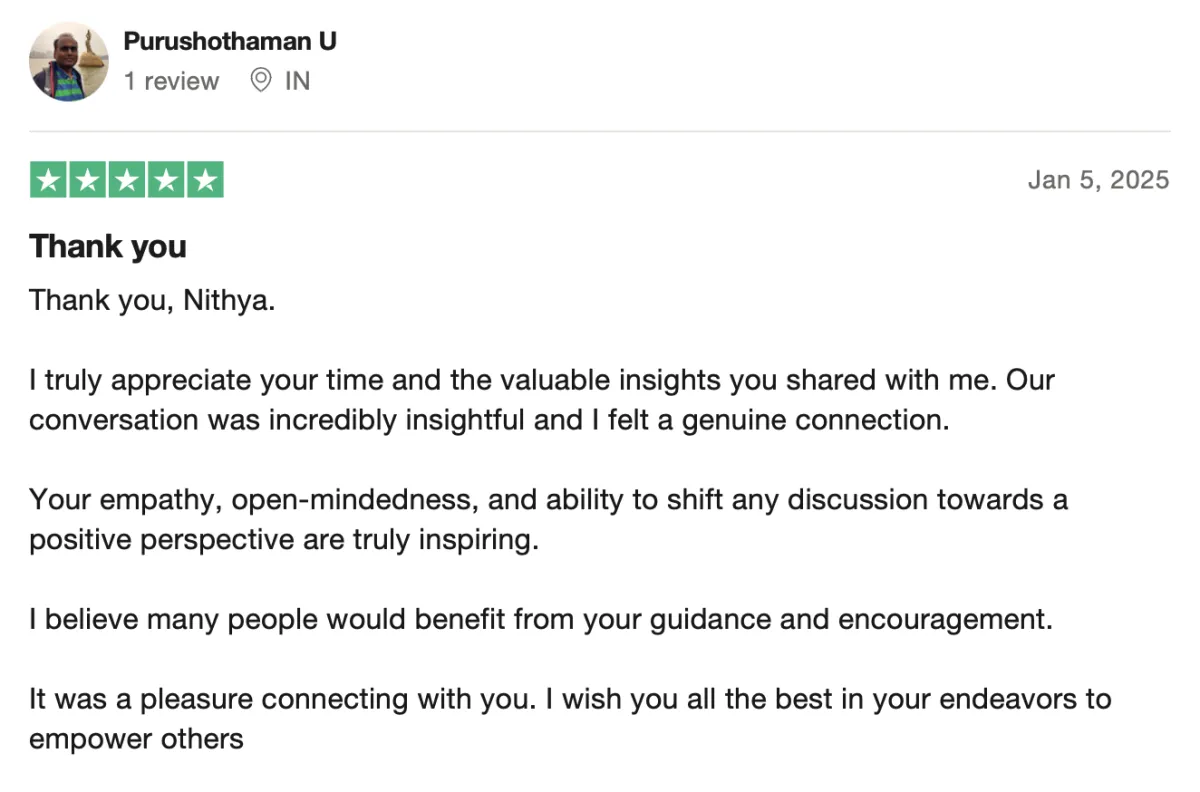The image size is (1200, 792).
Task: Click the "IN" country code label
Action: (x=297, y=81)
